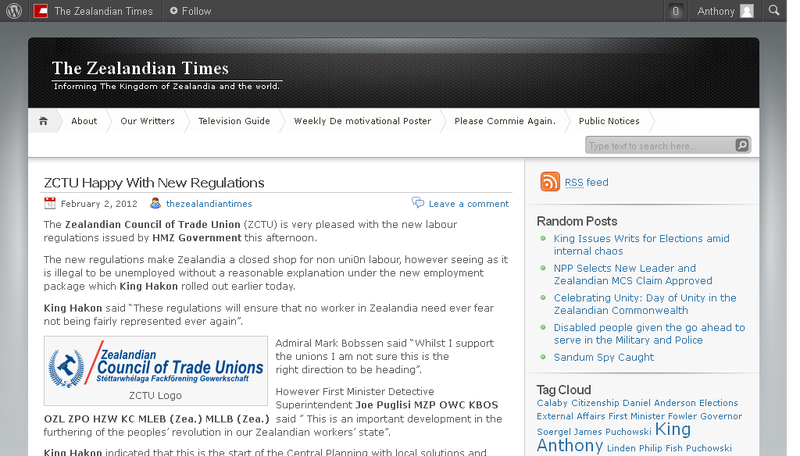Viewport: 800px width, 456px height.
Task: Click the site search text field
Action: tap(660, 145)
